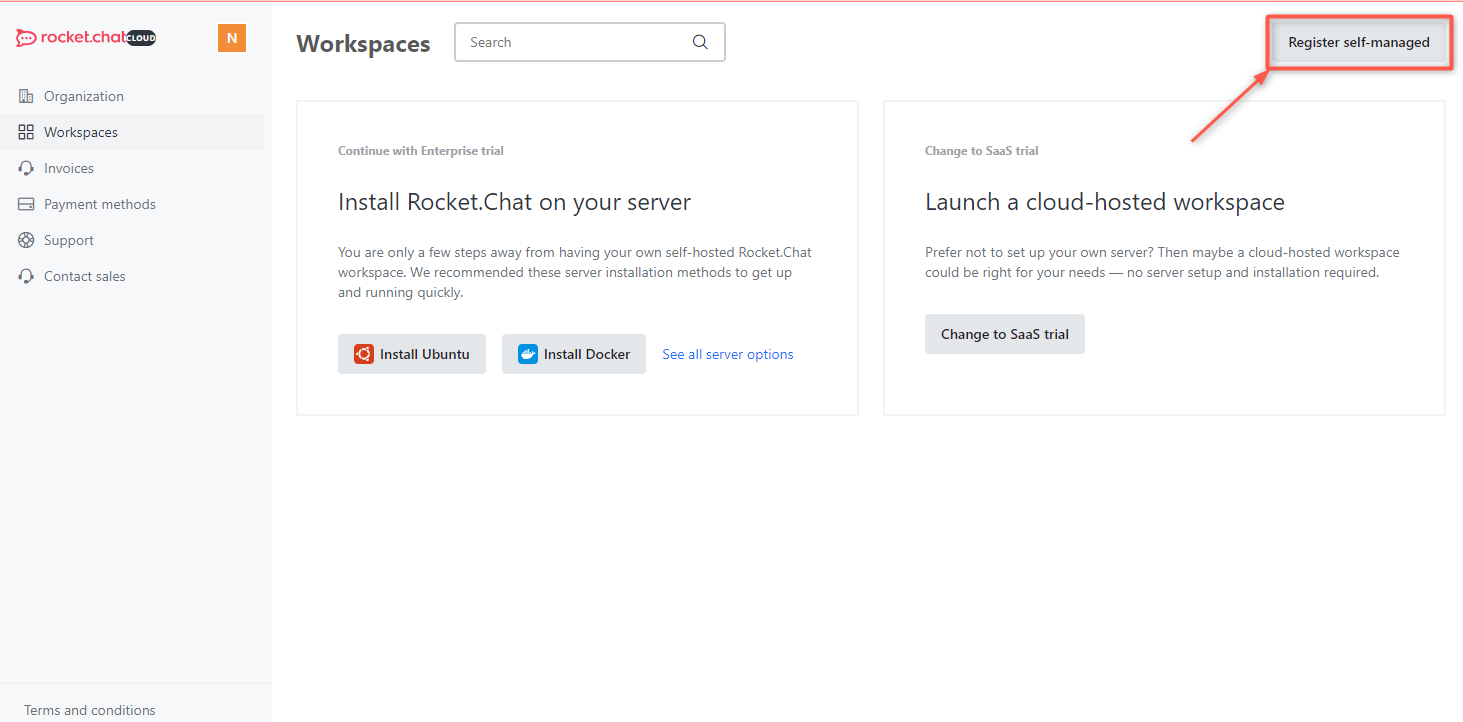Click the Support lifebuoy icon
Viewport: 1463px width, 722px height.
tap(26, 240)
